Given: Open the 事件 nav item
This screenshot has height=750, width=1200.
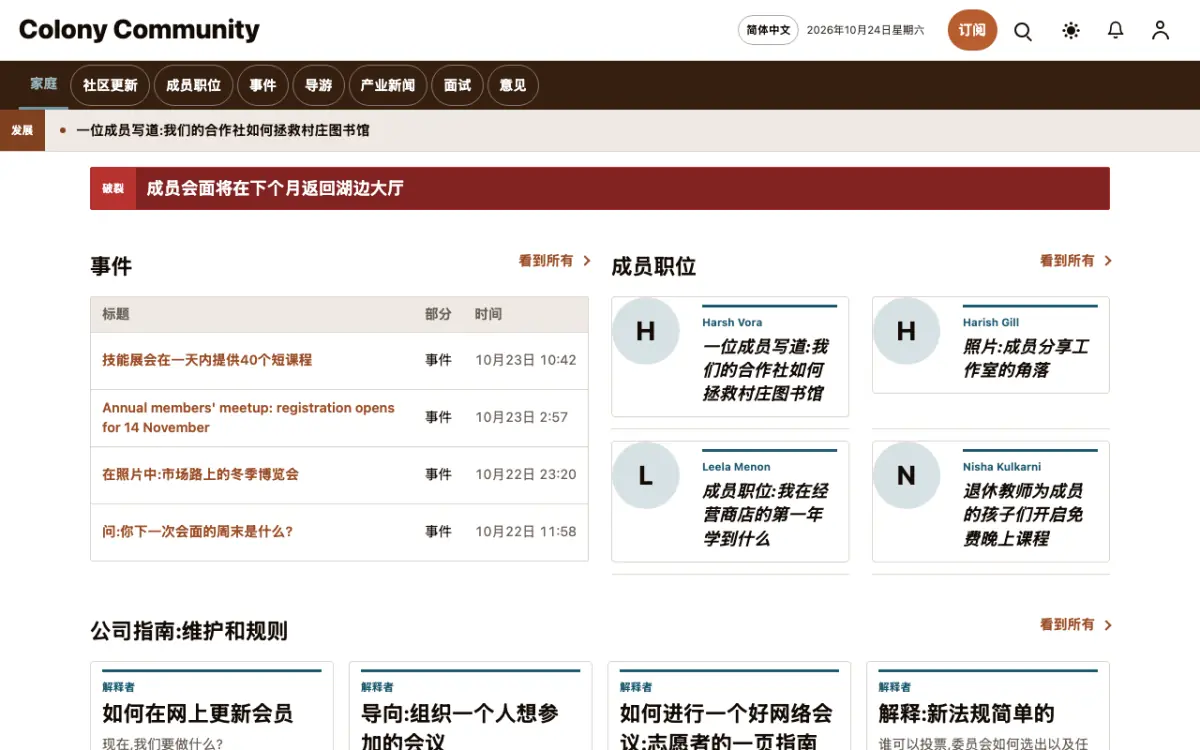Looking at the screenshot, I should click(263, 85).
